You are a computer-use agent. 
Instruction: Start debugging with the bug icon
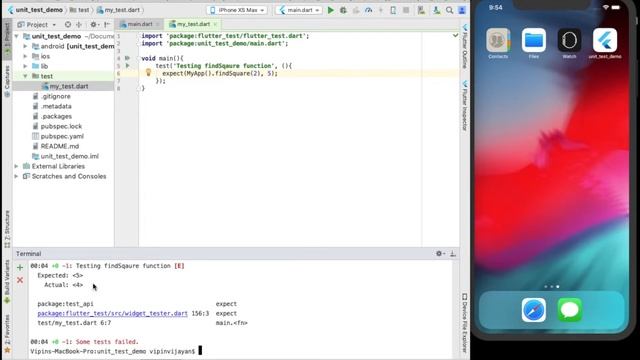(343, 10)
